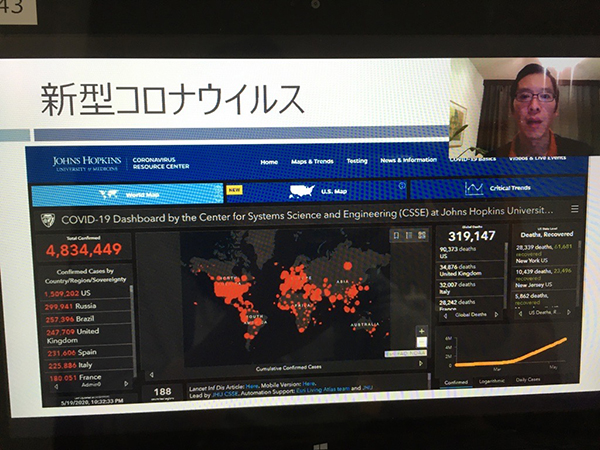Viewport: 600px width, 450px height.
Task: Open the dashboard hamburger menu
Action: (574, 210)
